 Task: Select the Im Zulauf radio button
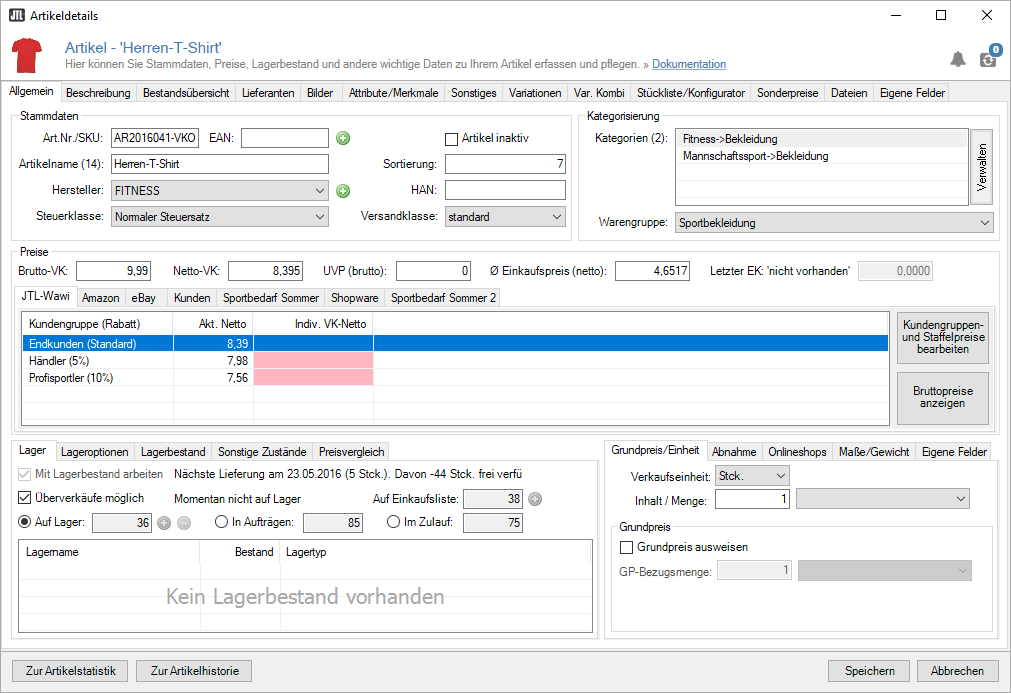click(393, 522)
